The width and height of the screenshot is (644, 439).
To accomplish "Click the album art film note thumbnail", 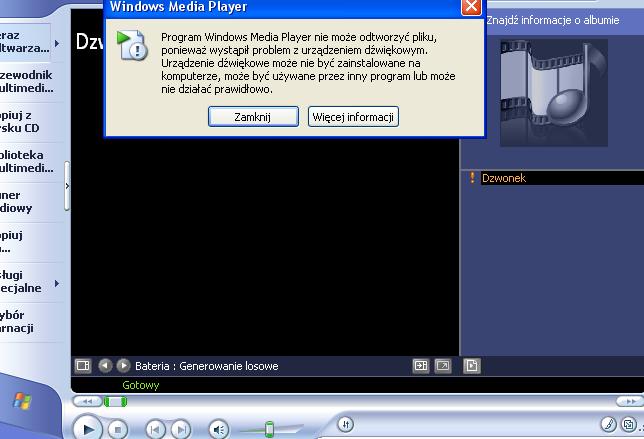I will (554, 93).
